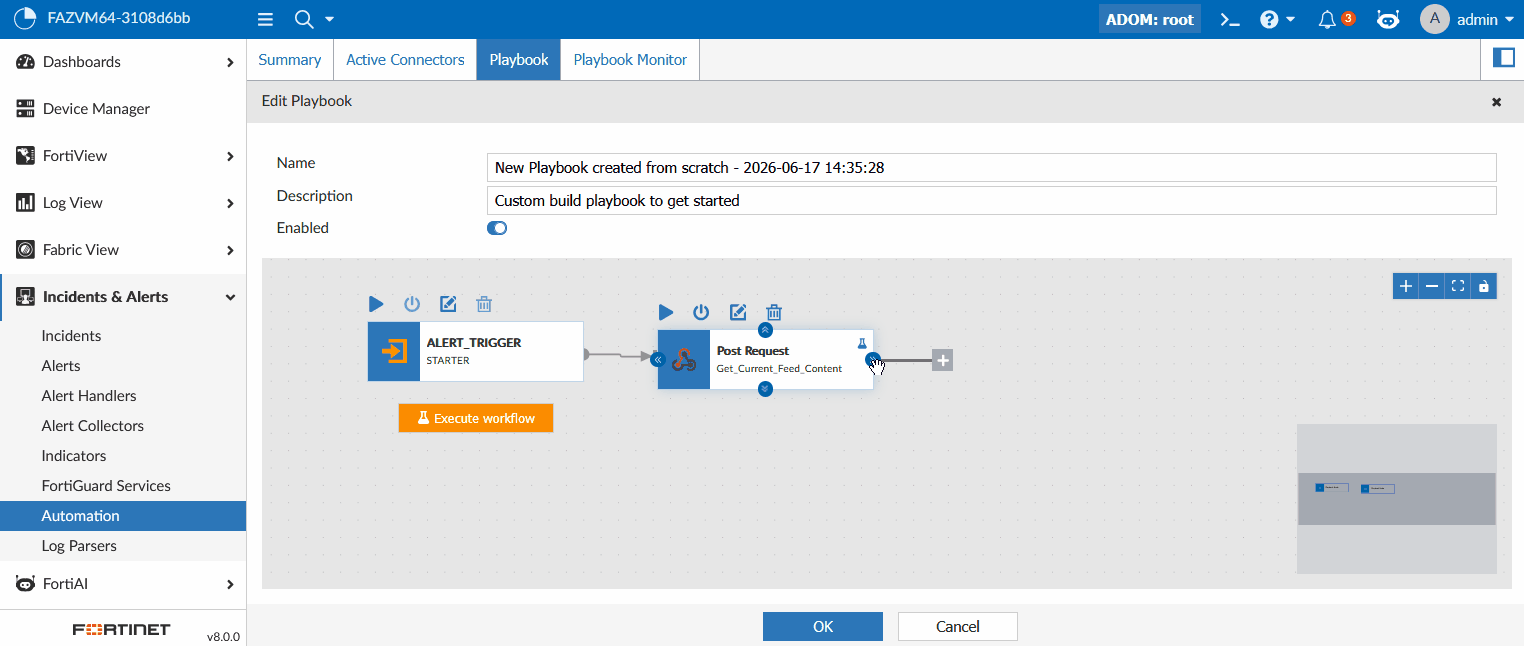Image resolution: width=1524 pixels, height=646 pixels.
Task: Open the FortiAI assistant icon in header
Action: coord(1387,19)
